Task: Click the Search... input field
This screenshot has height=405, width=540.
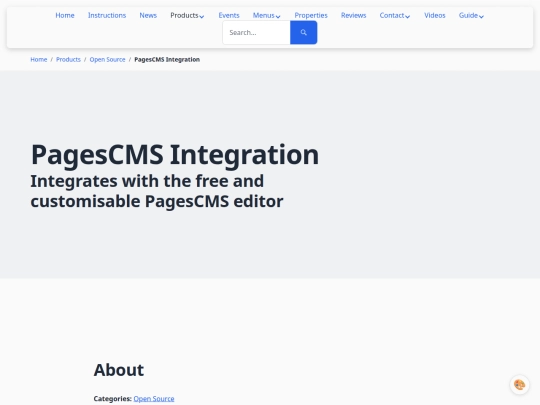Action: [x=256, y=32]
